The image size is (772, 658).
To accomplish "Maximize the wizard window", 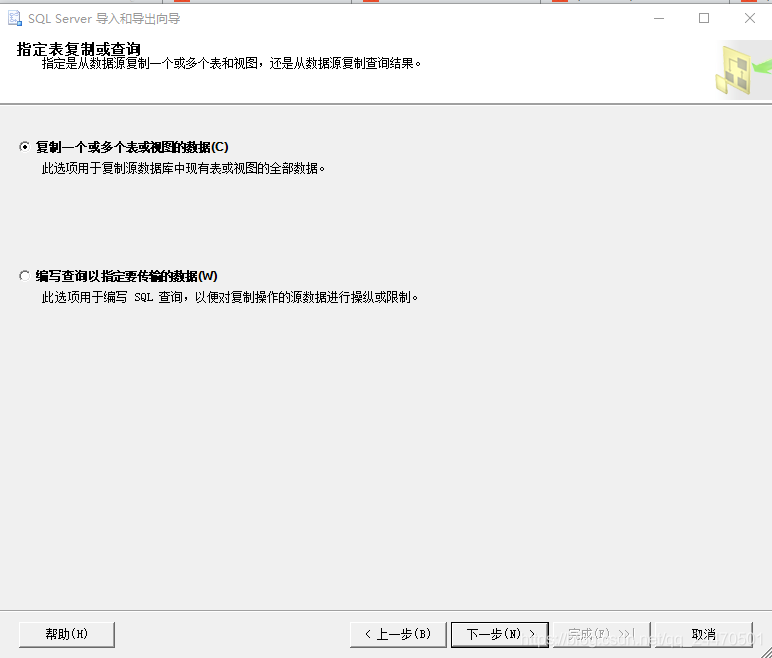I will pos(704,18).
